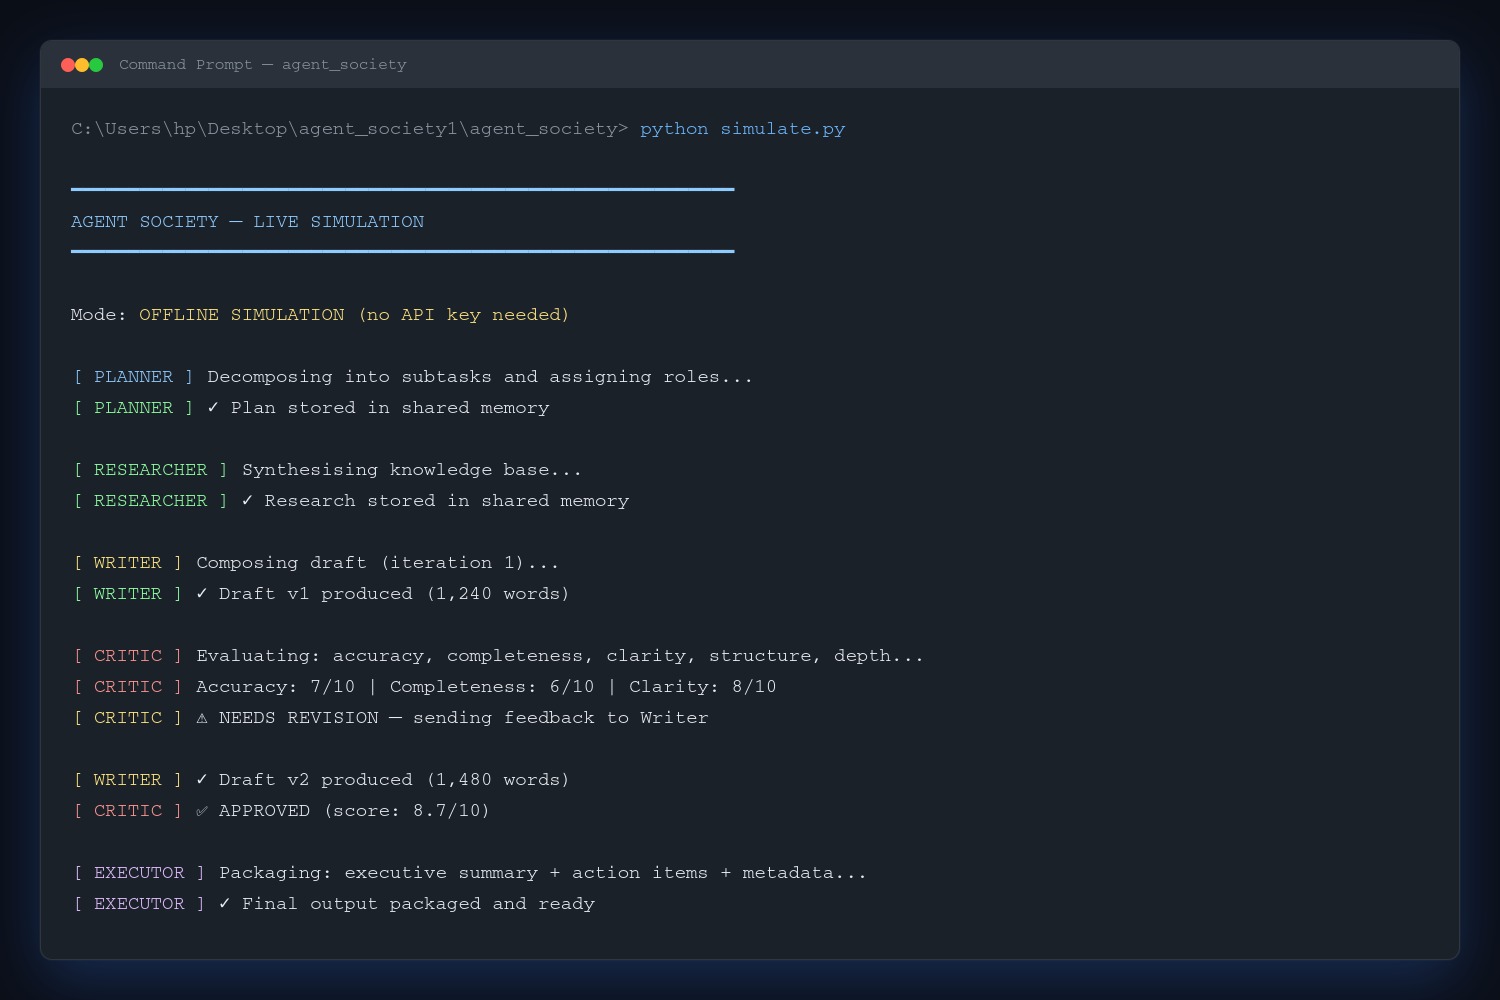Click the 'AGENT SOCIETY — LIVE SIMULATION' heading
The height and width of the screenshot is (1000, 1500).
248,222
